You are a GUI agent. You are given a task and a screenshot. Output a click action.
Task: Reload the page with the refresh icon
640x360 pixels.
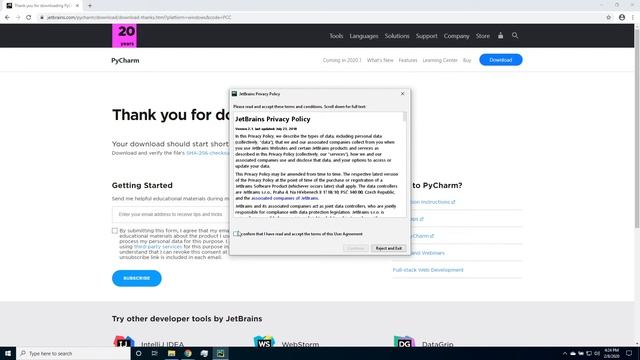coord(29,18)
